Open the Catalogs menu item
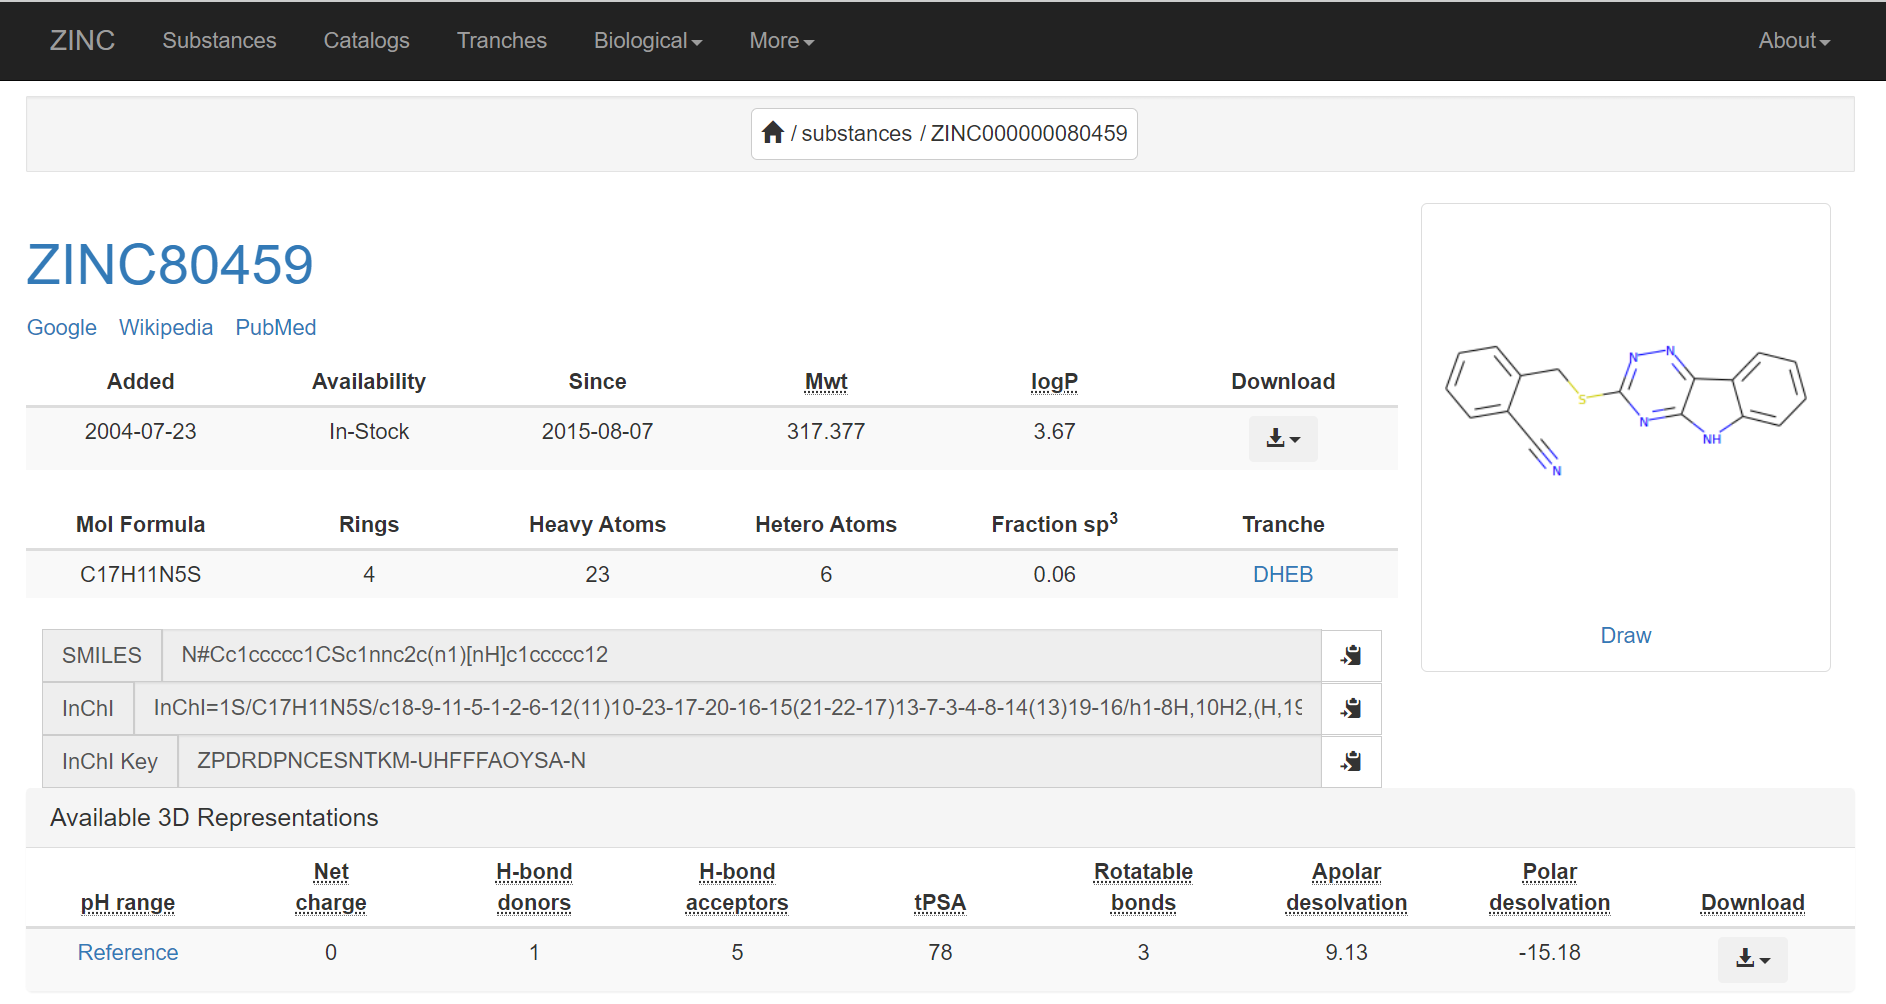The image size is (1886, 1004). 366,41
